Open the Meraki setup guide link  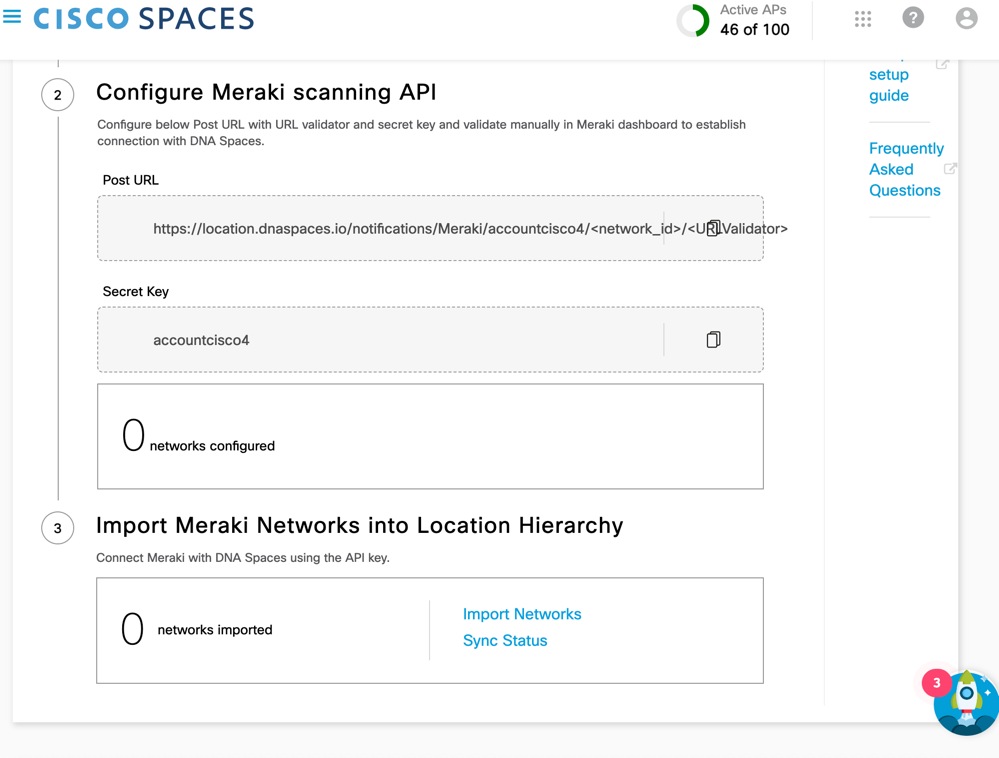(889, 84)
